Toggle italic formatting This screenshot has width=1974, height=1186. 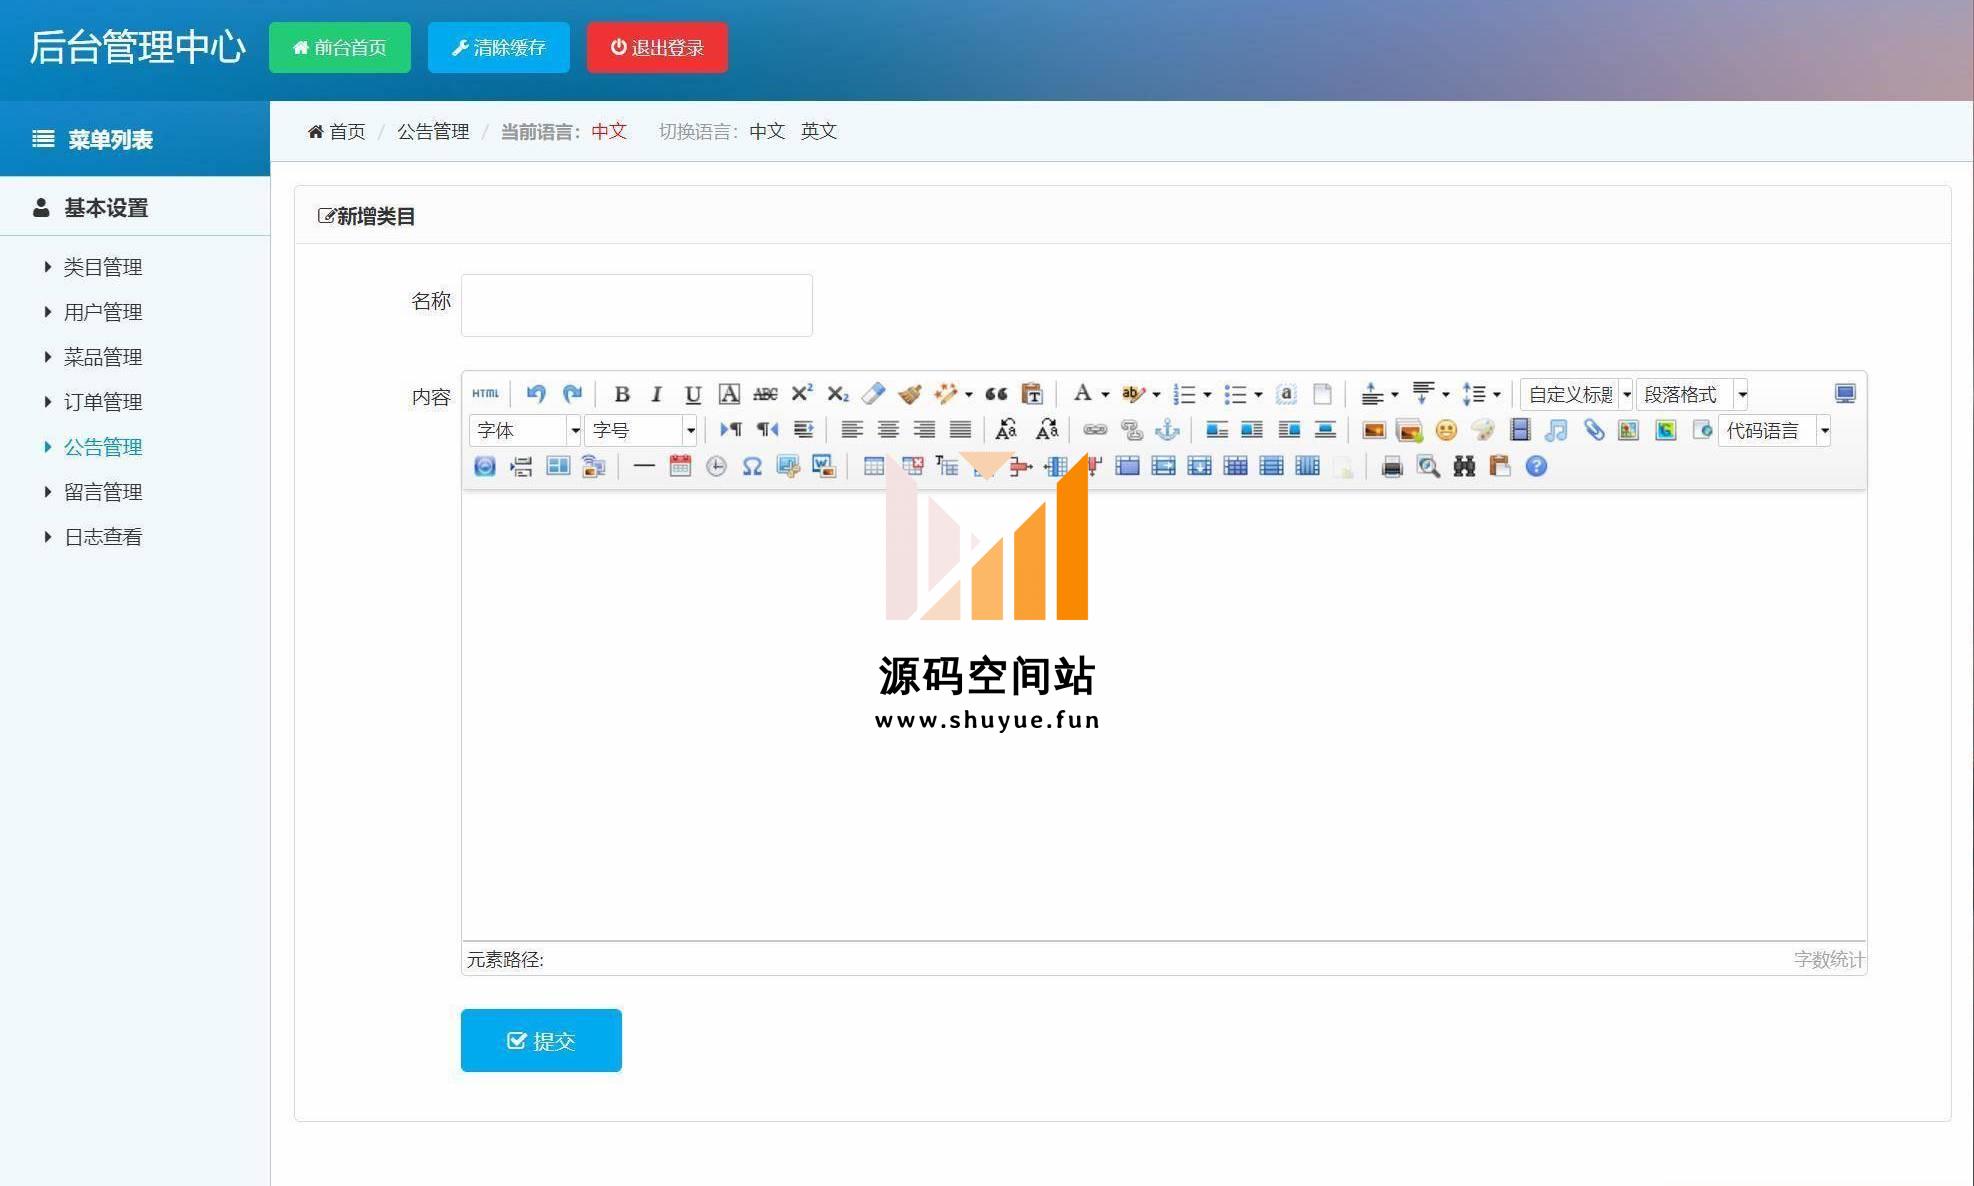tap(657, 394)
